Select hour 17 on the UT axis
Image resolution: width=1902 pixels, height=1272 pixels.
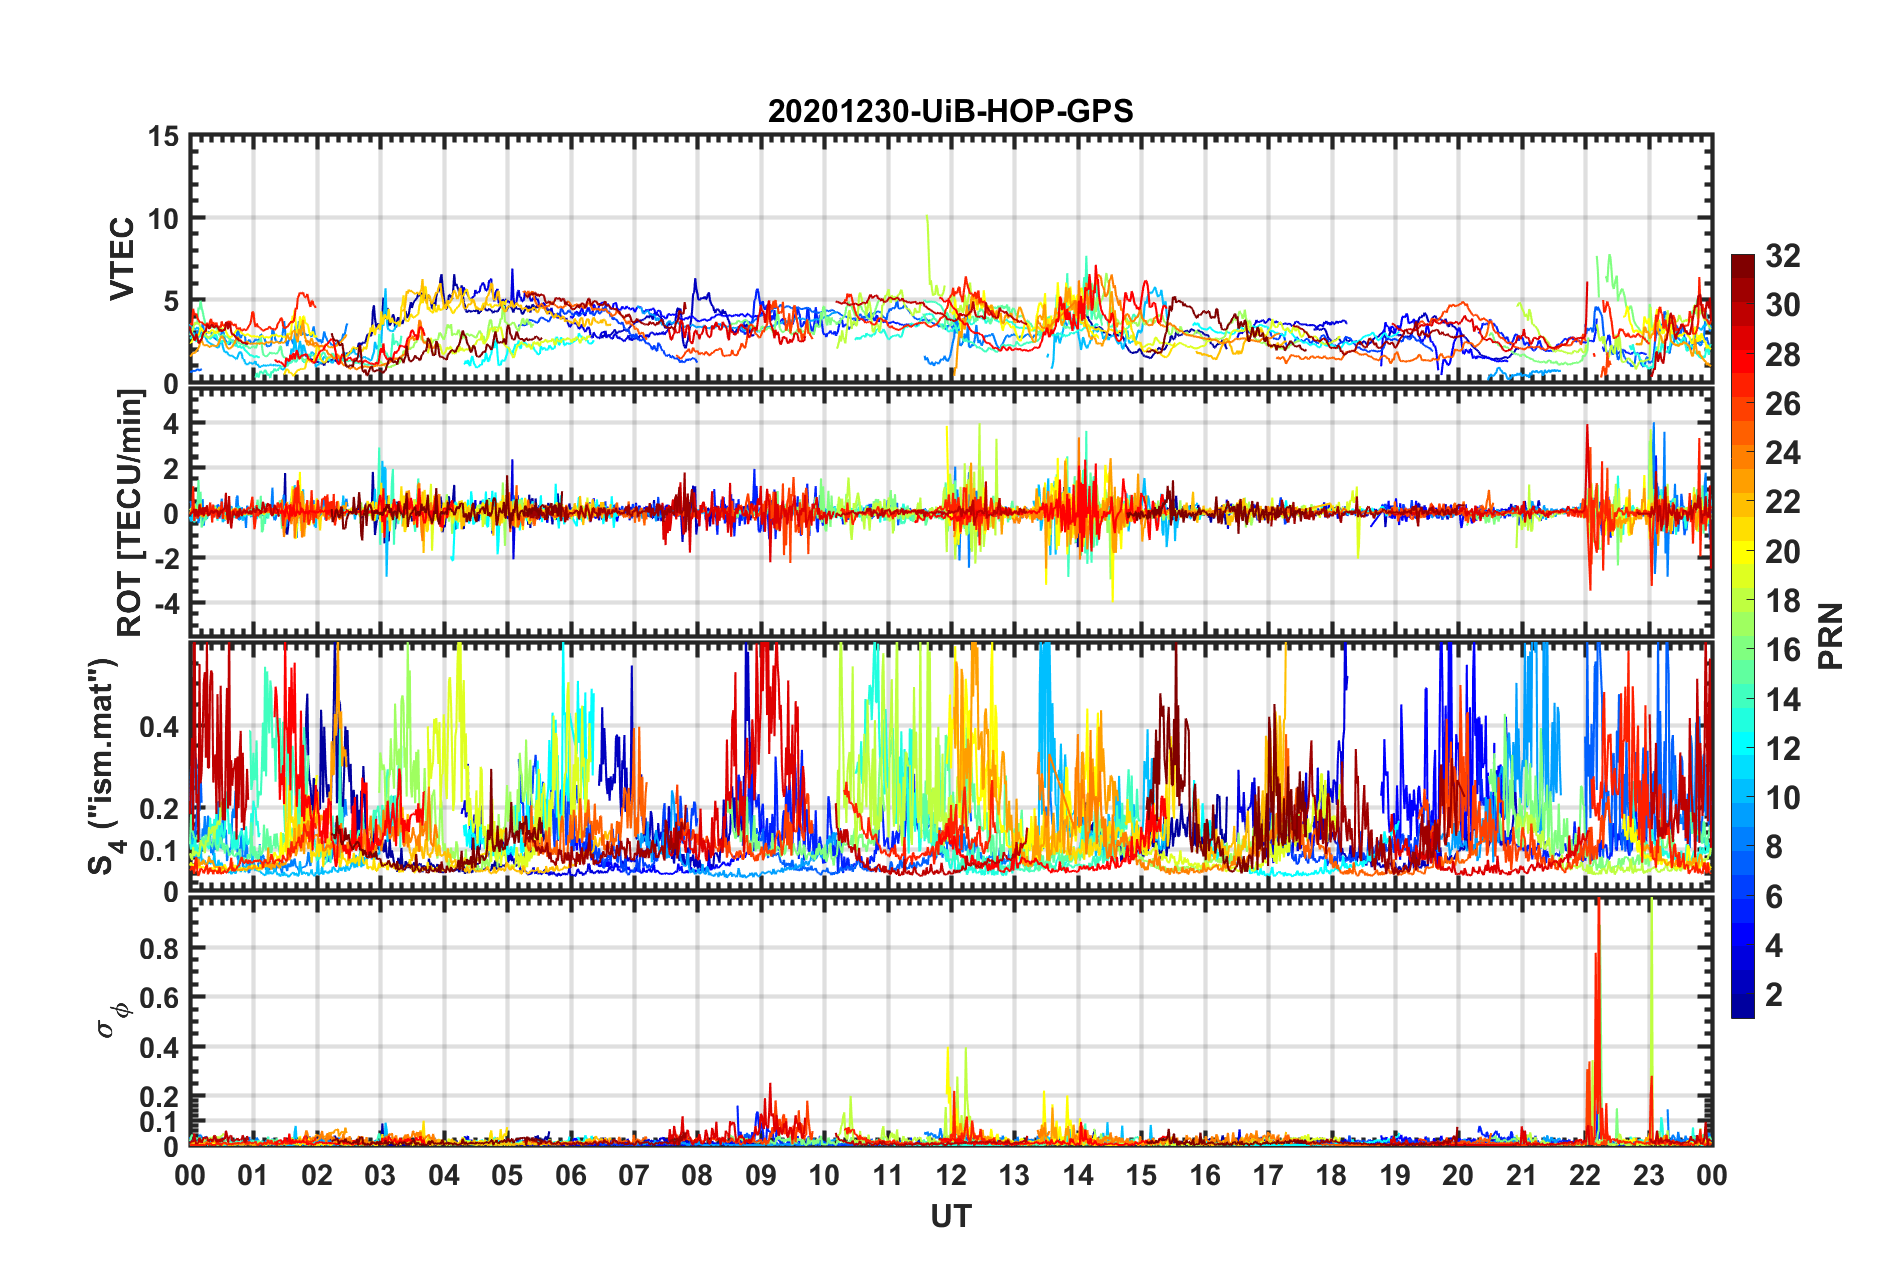(x=1268, y=1175)
